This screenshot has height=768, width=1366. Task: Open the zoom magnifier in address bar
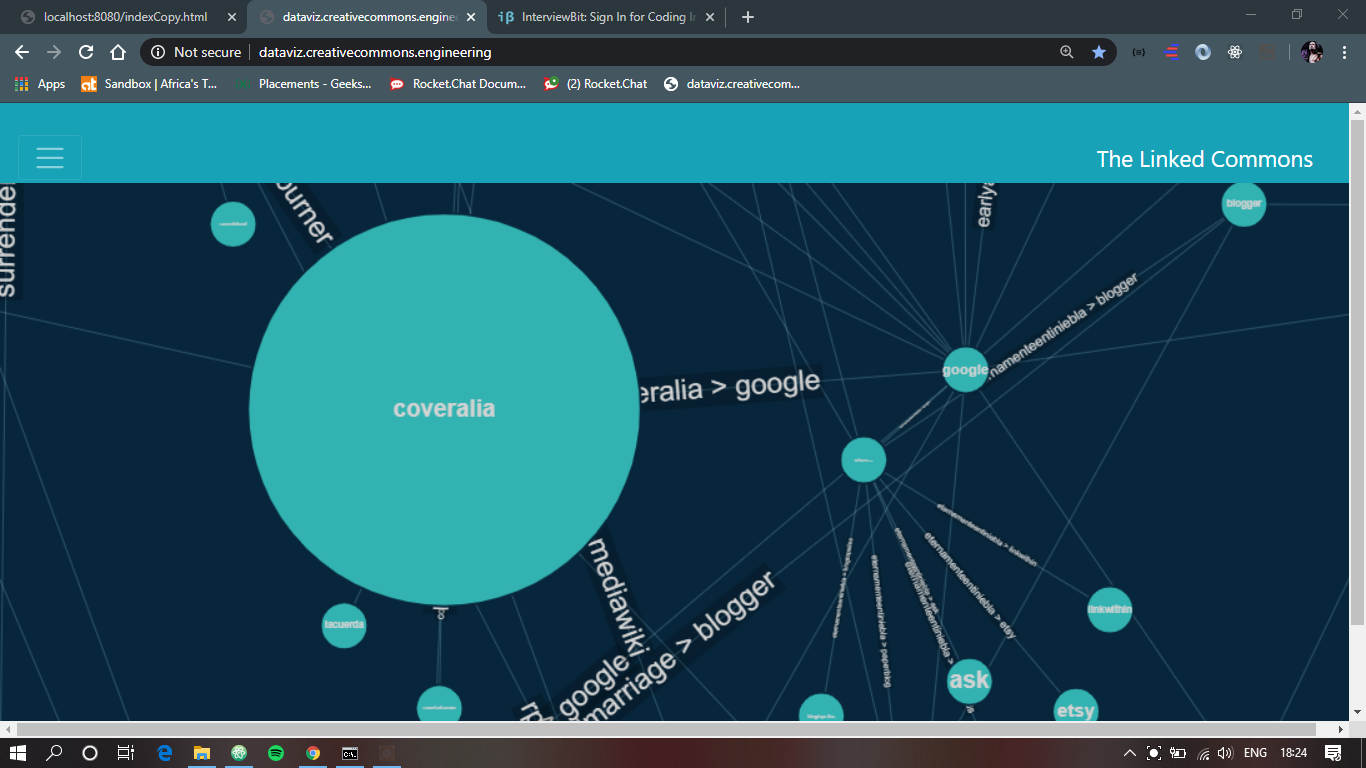[x=1067, y=52]
